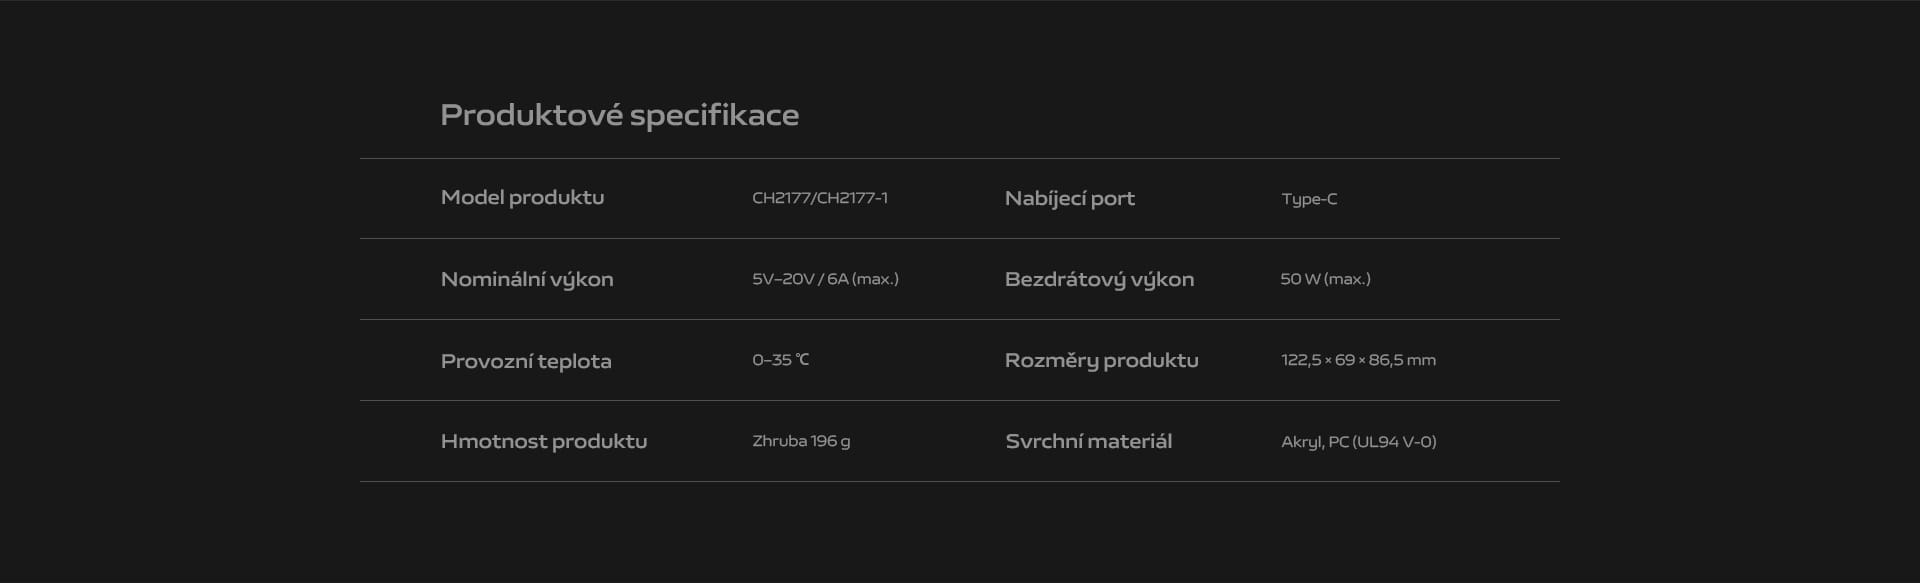This screenshot has height=583, width=1920.
Task: Click the Produktové specifikace heading
Action: (x=619, y=116)
